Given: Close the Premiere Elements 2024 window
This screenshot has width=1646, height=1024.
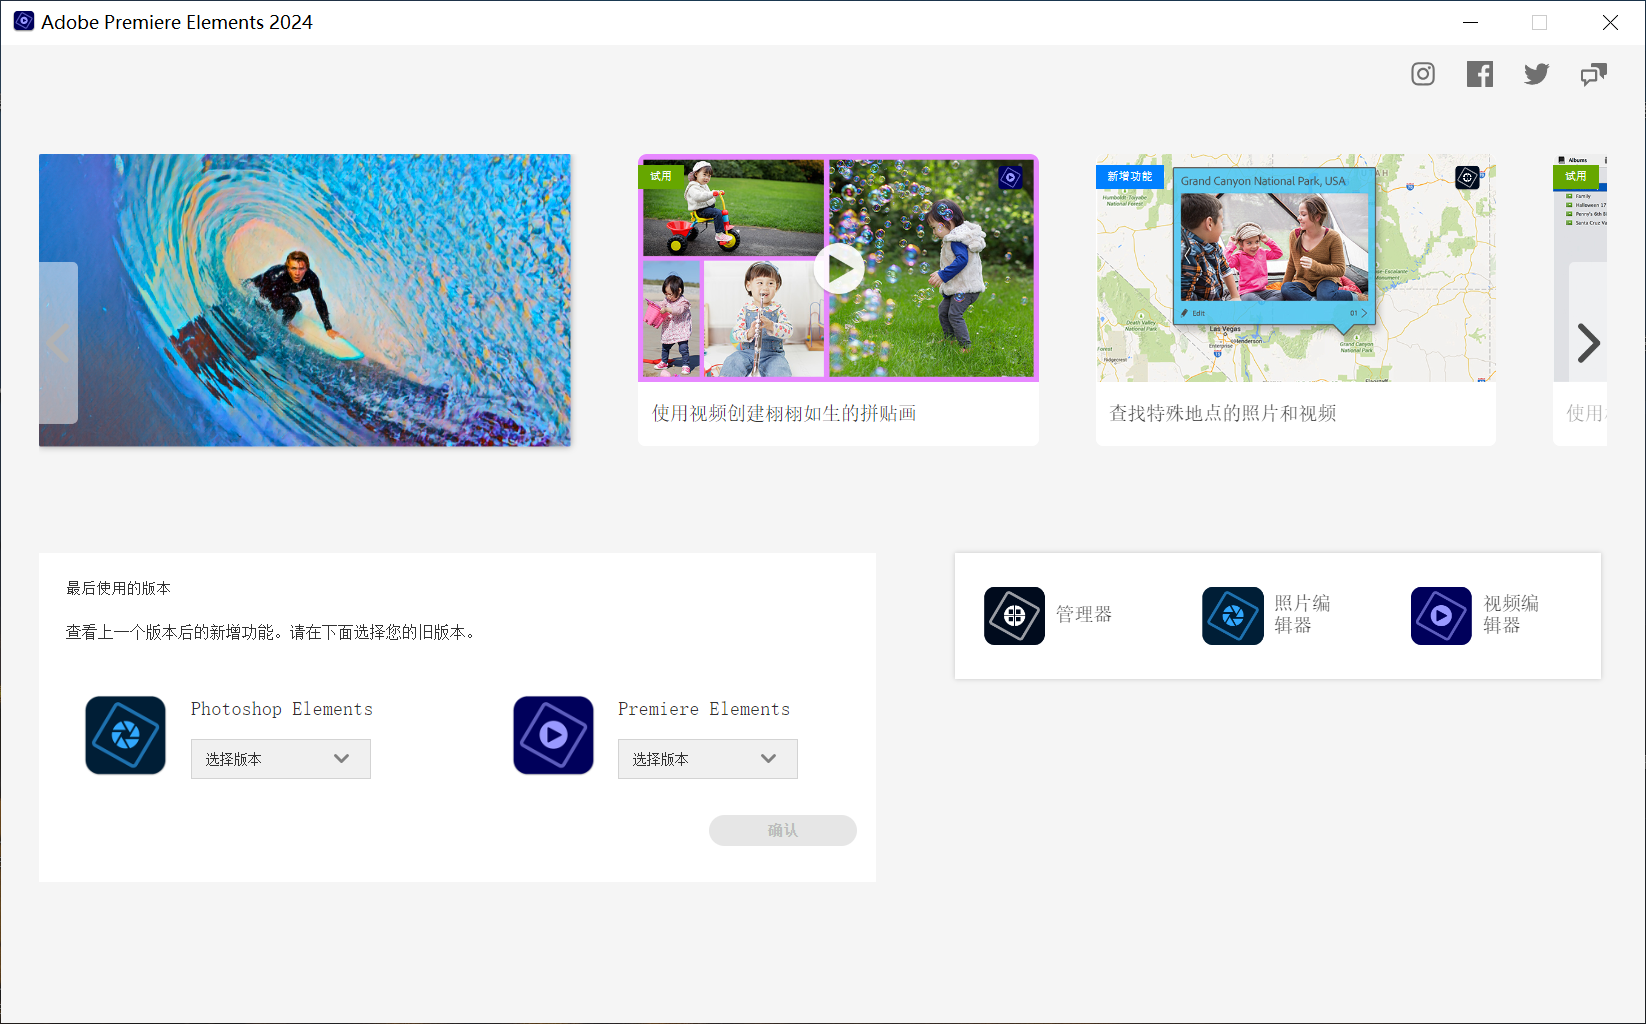Looking at the screenshot, I should pos(1610,22).
